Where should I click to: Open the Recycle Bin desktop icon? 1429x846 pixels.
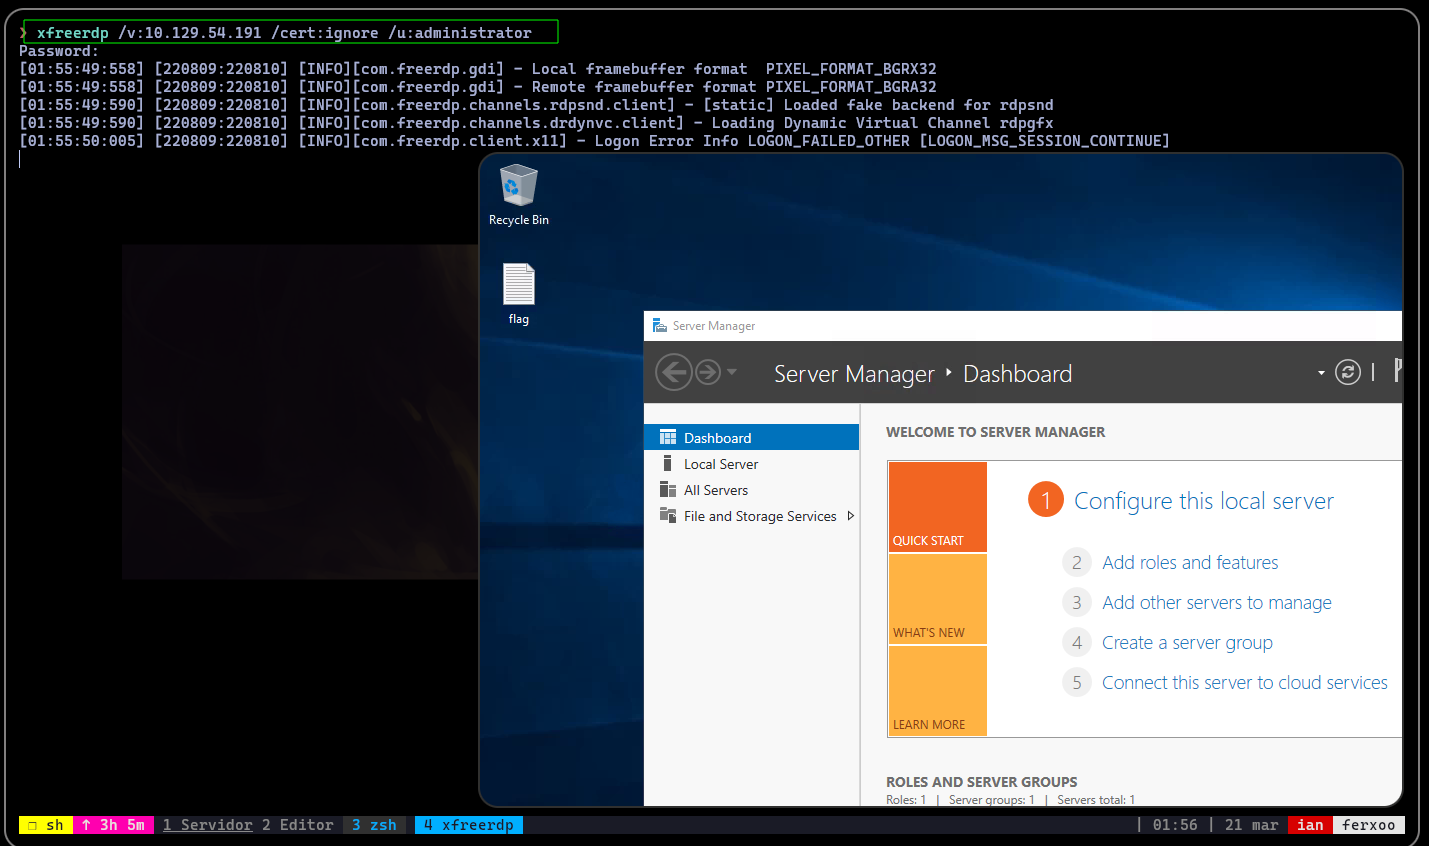518,195
